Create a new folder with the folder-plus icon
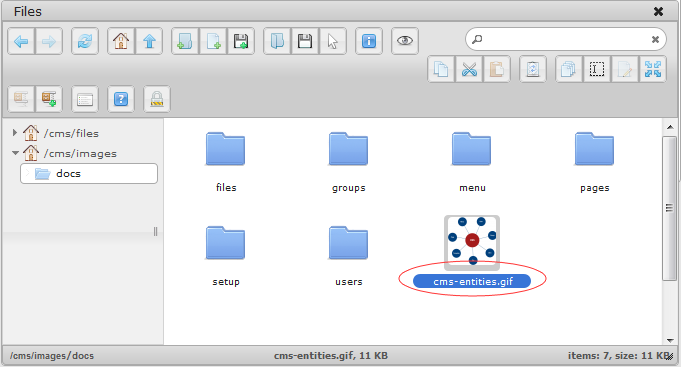Viewport: 681px width, 367px height. point(185,41)
